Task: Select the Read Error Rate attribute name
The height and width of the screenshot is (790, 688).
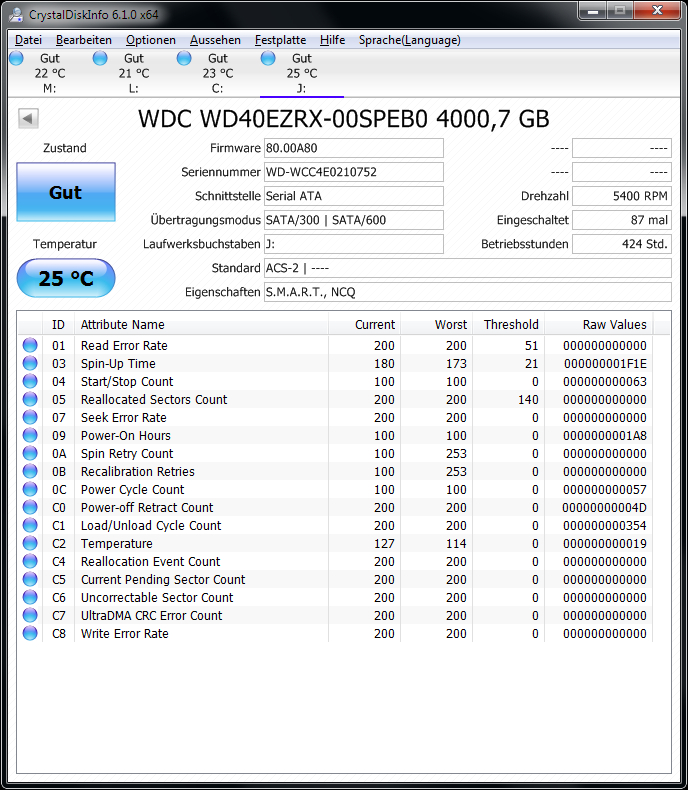Action: tap(124, 346)
